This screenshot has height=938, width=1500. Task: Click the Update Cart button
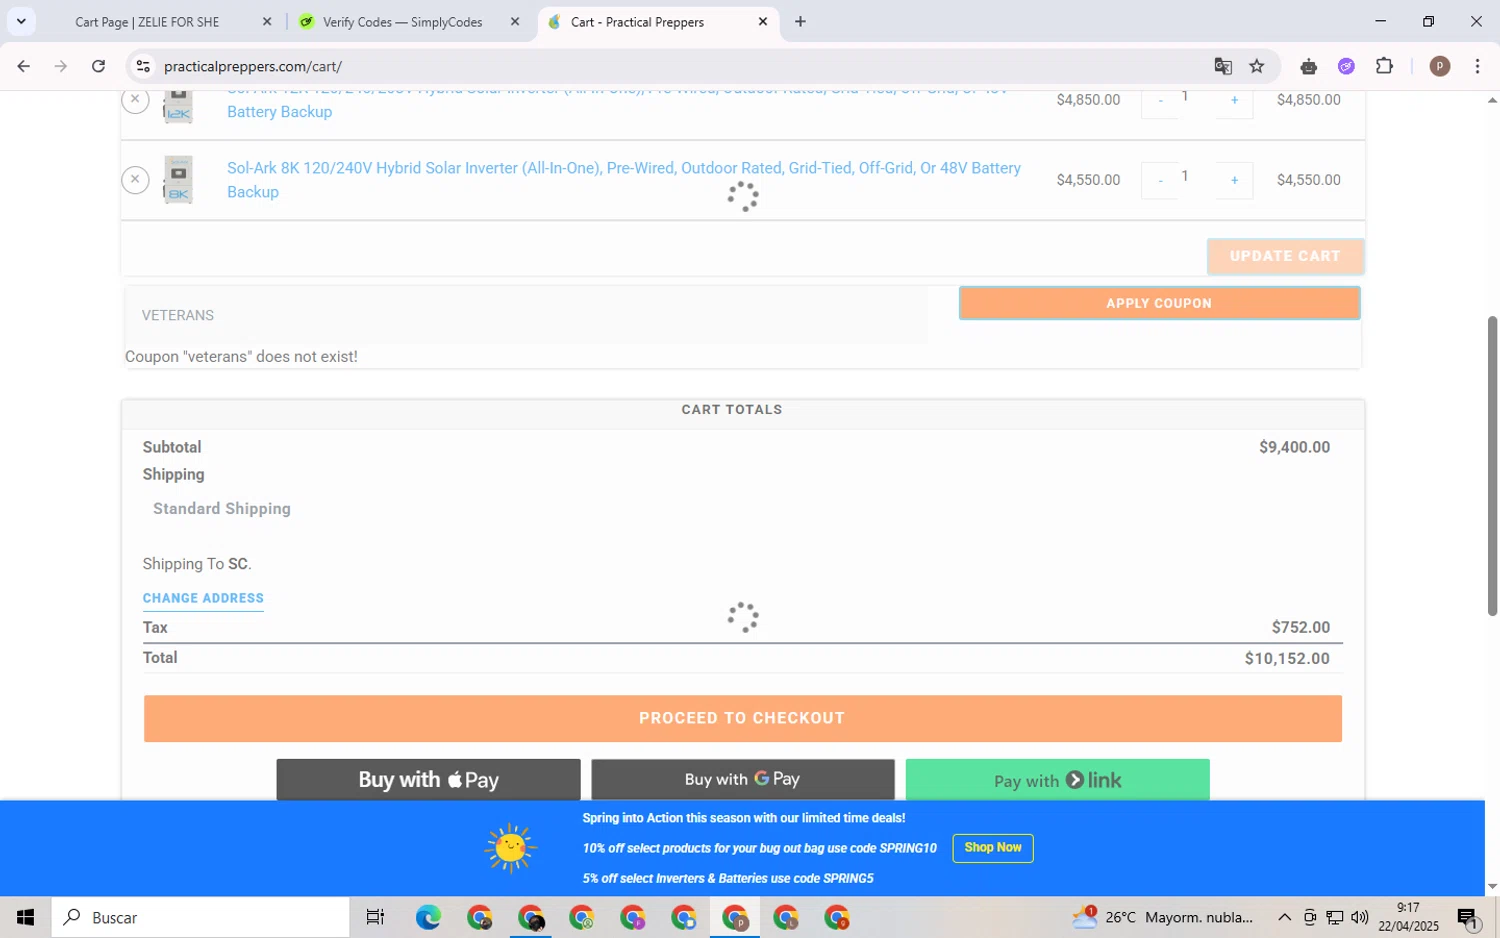[1285, 256]
